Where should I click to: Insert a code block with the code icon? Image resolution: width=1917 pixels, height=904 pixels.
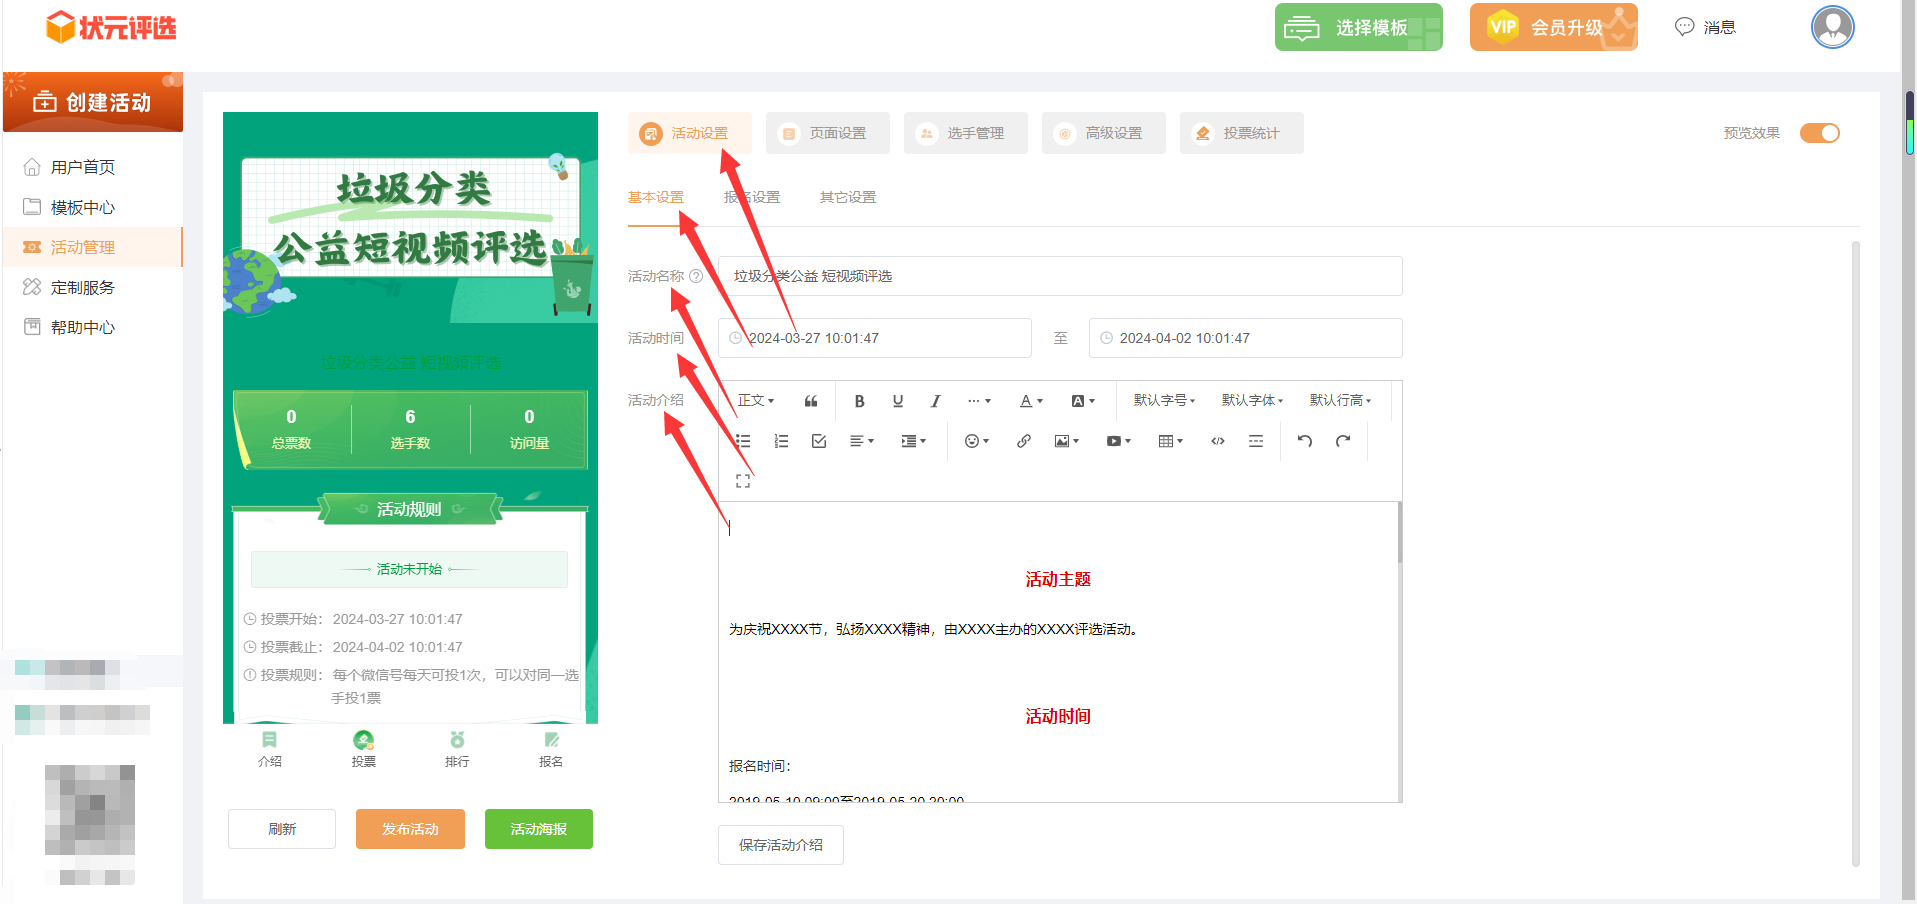[1217, 441]
